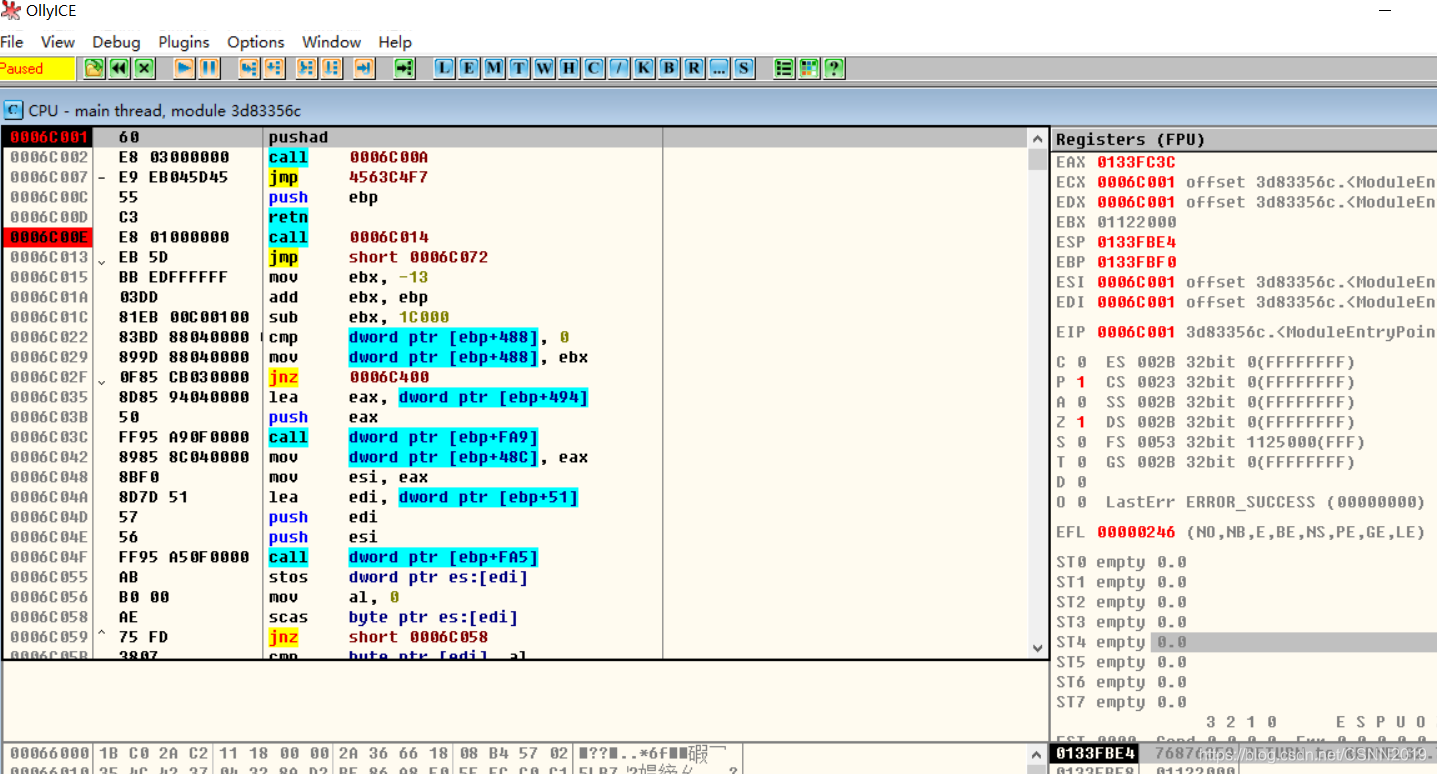The width and height of the screenshot is (1437, 774).
Task: Click the Trace over toolbar icon
Action: [332, 68]
